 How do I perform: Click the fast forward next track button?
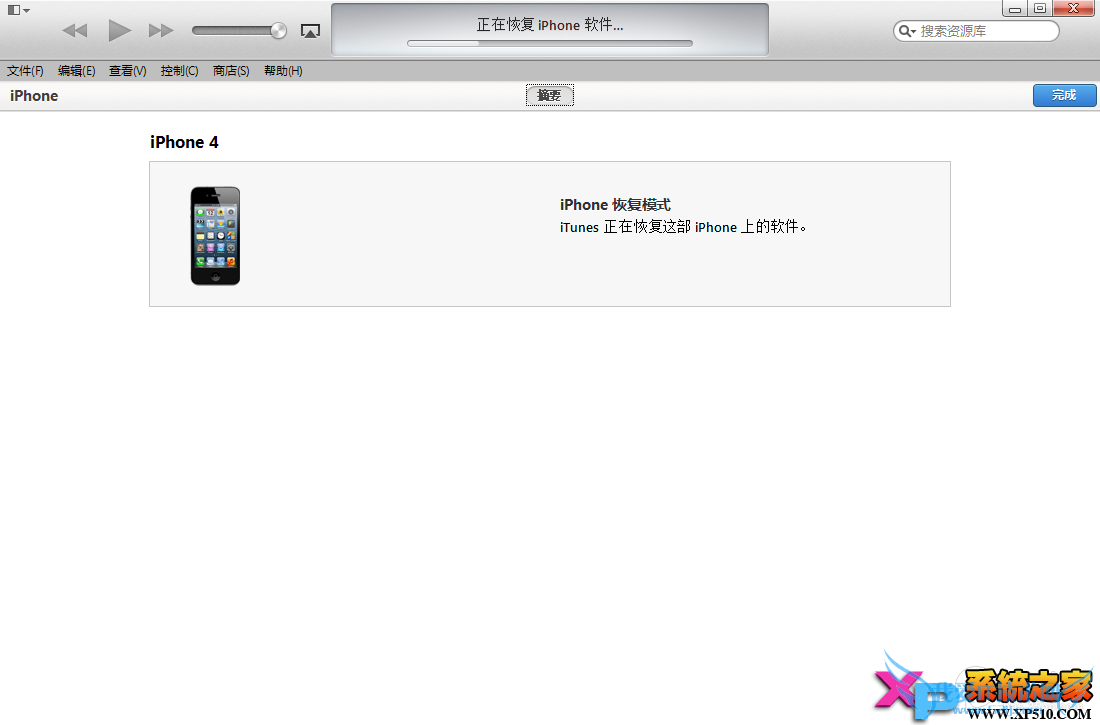pyautogui.click(x=161, y=30)
